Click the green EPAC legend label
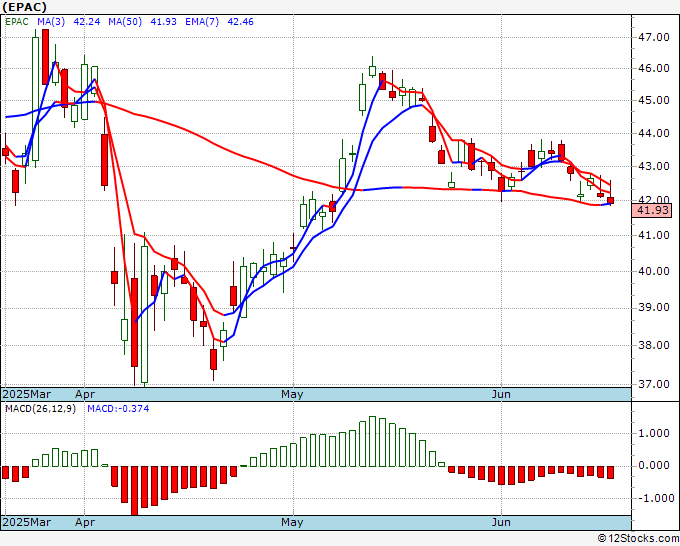 17,22
